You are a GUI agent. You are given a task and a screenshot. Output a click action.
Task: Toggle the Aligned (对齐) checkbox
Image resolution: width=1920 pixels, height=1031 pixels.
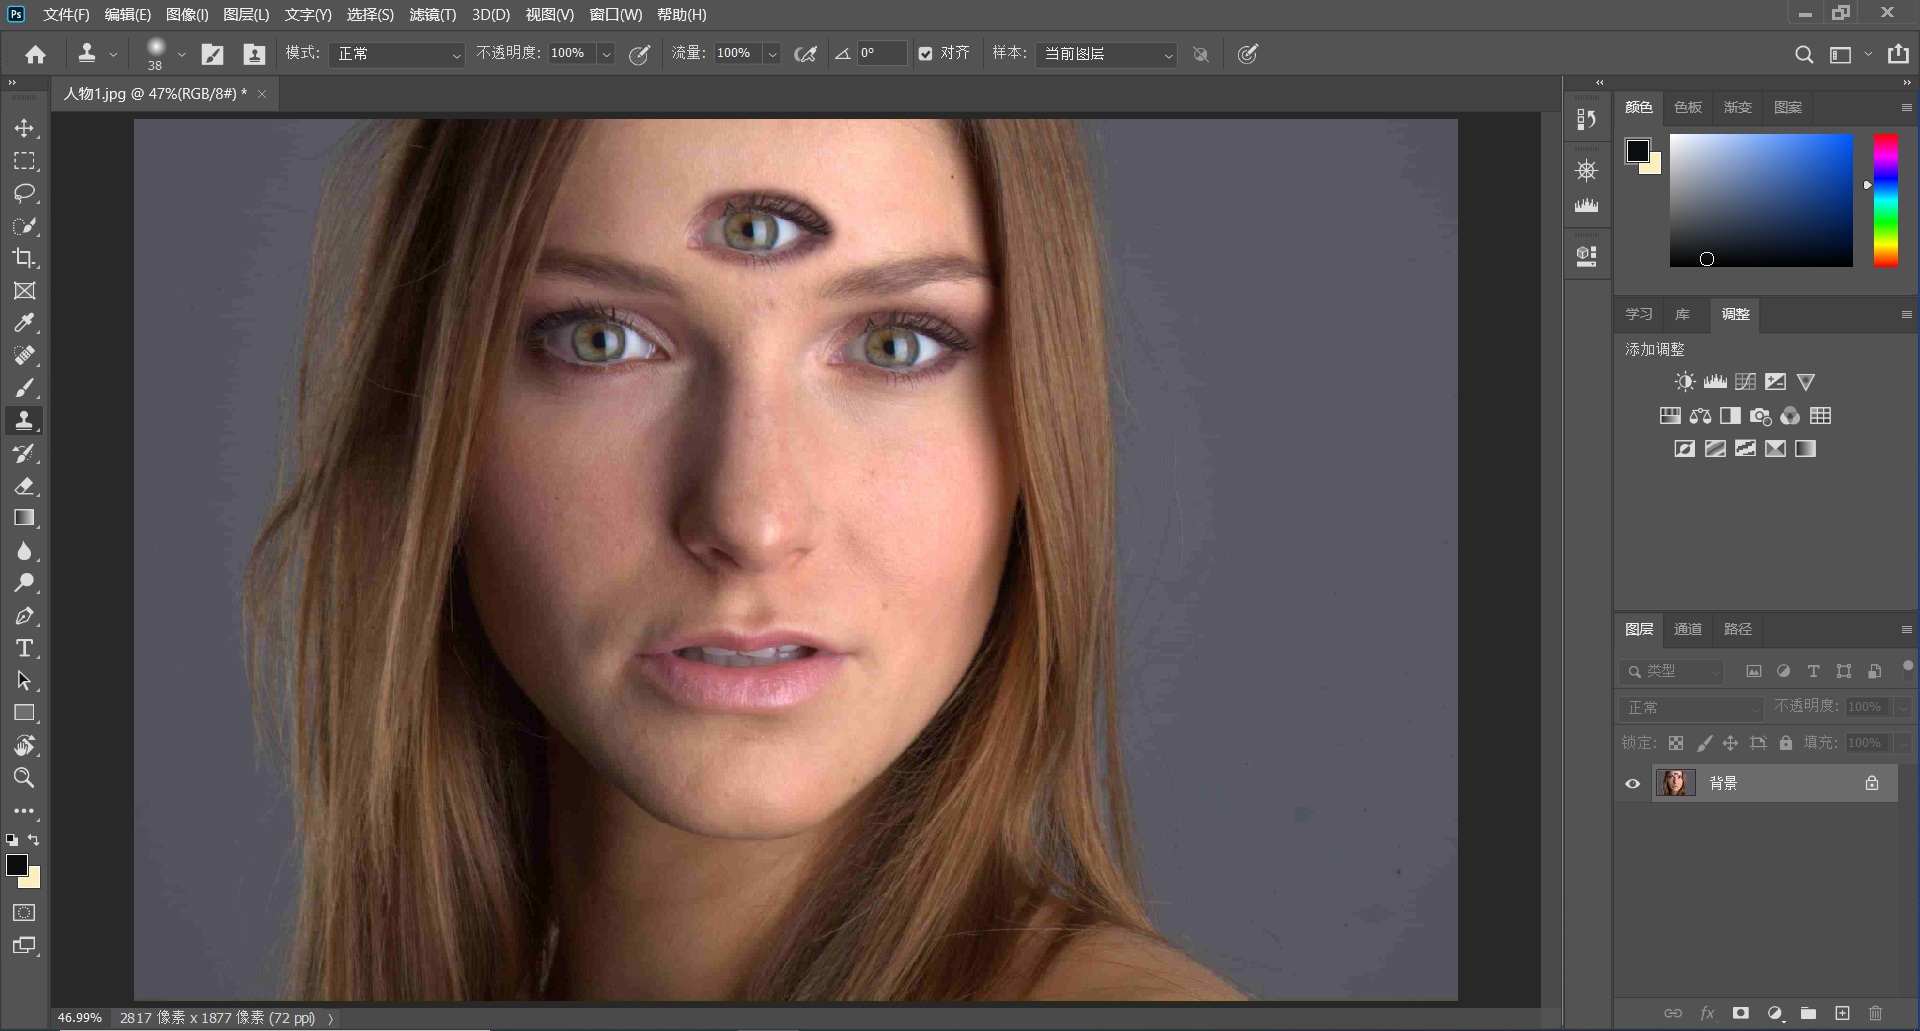tap(925, 54)
